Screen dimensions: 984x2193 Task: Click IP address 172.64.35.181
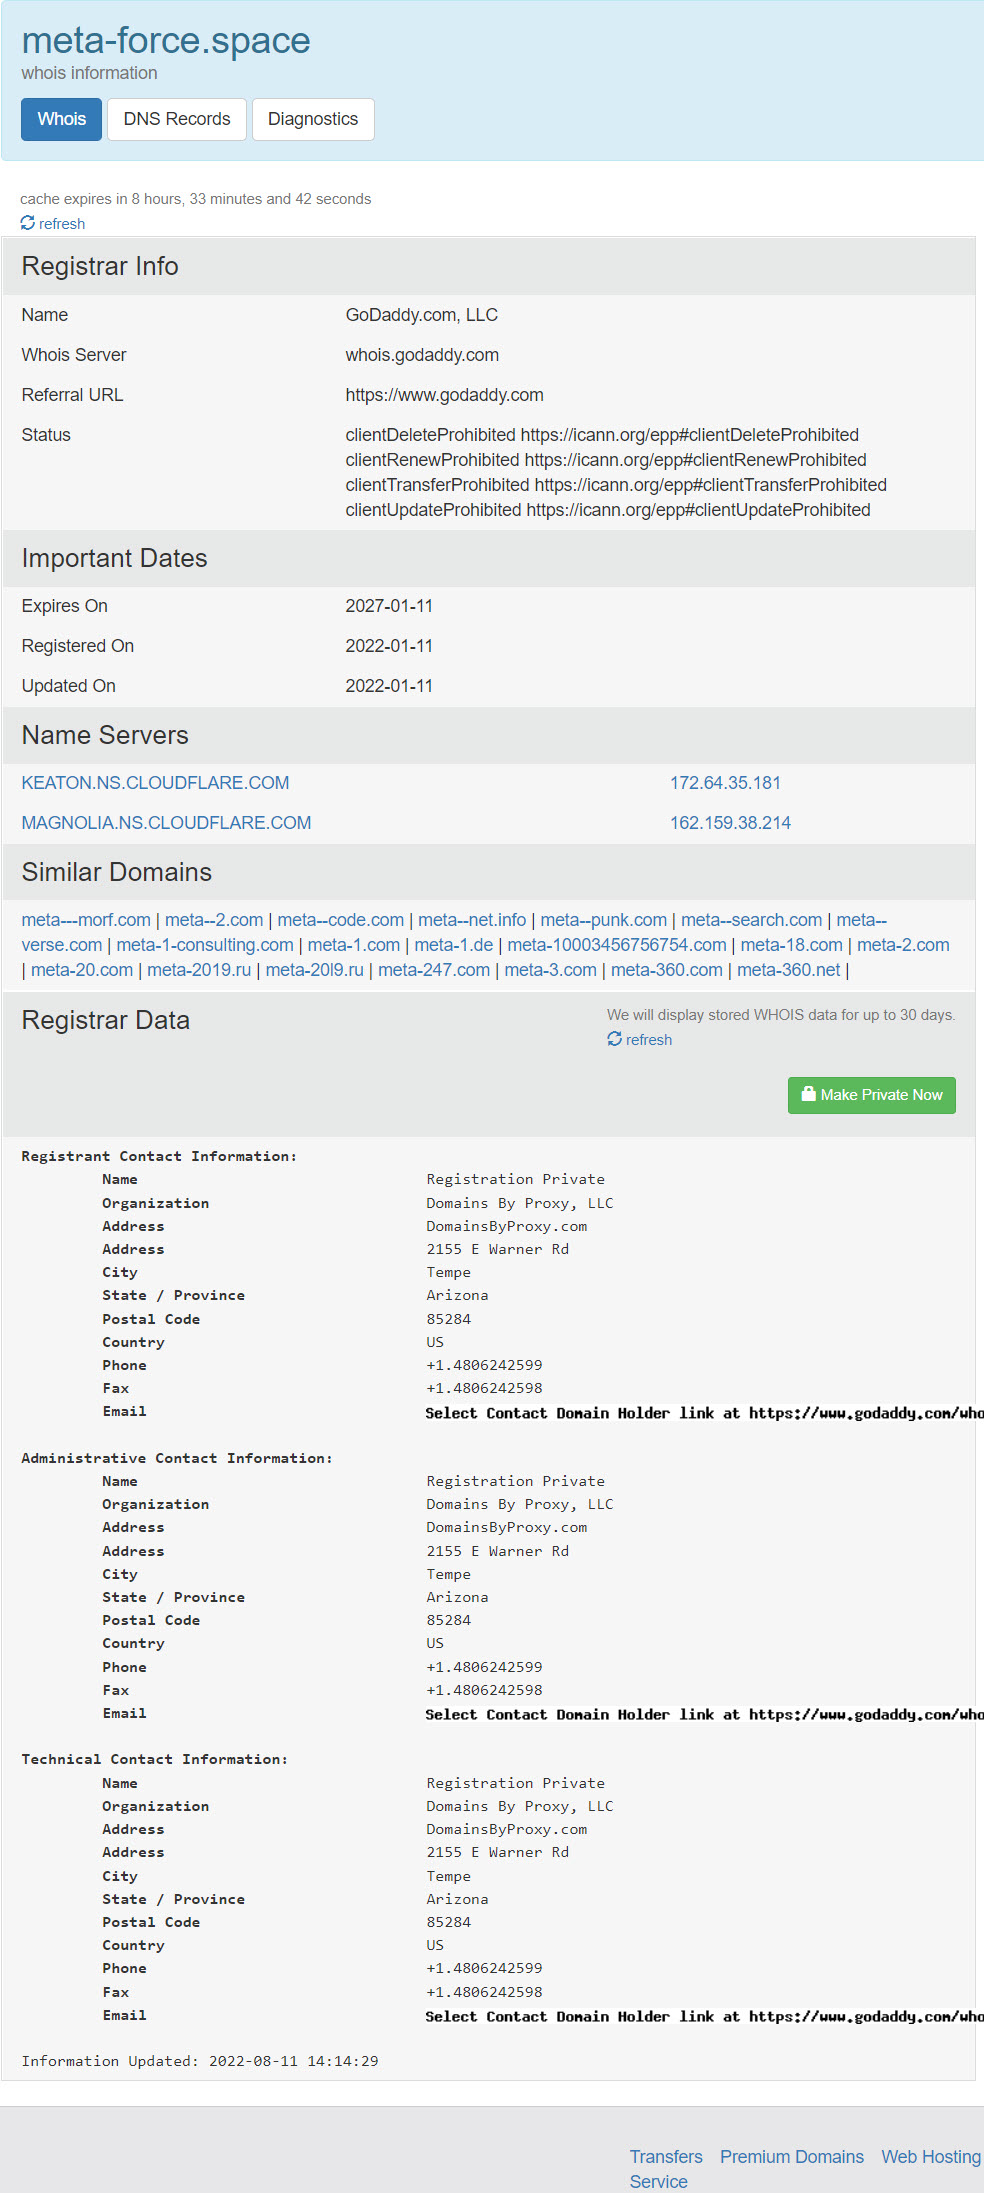725,783
